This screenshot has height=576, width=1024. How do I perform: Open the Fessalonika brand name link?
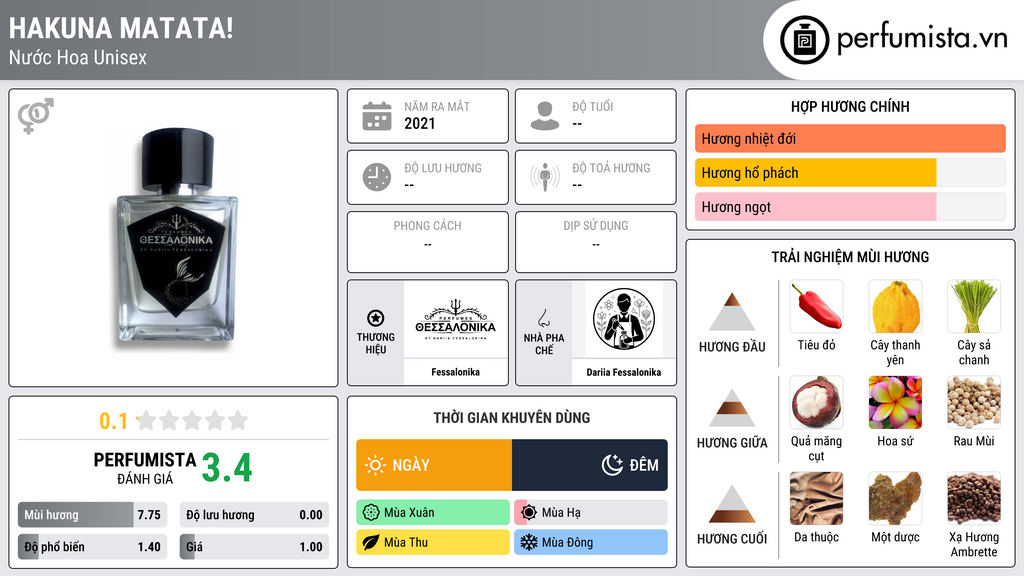pos(455,372)
